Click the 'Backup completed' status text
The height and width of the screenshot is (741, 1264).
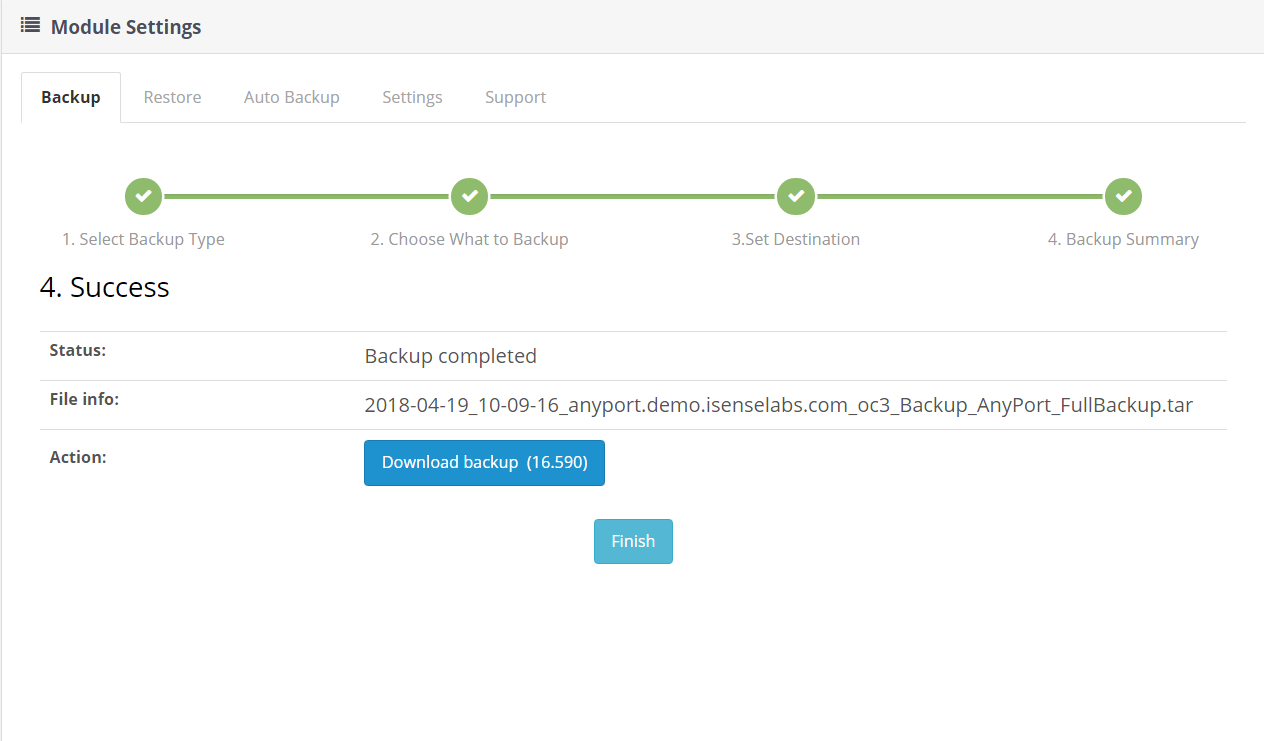(x=451, y=356)
